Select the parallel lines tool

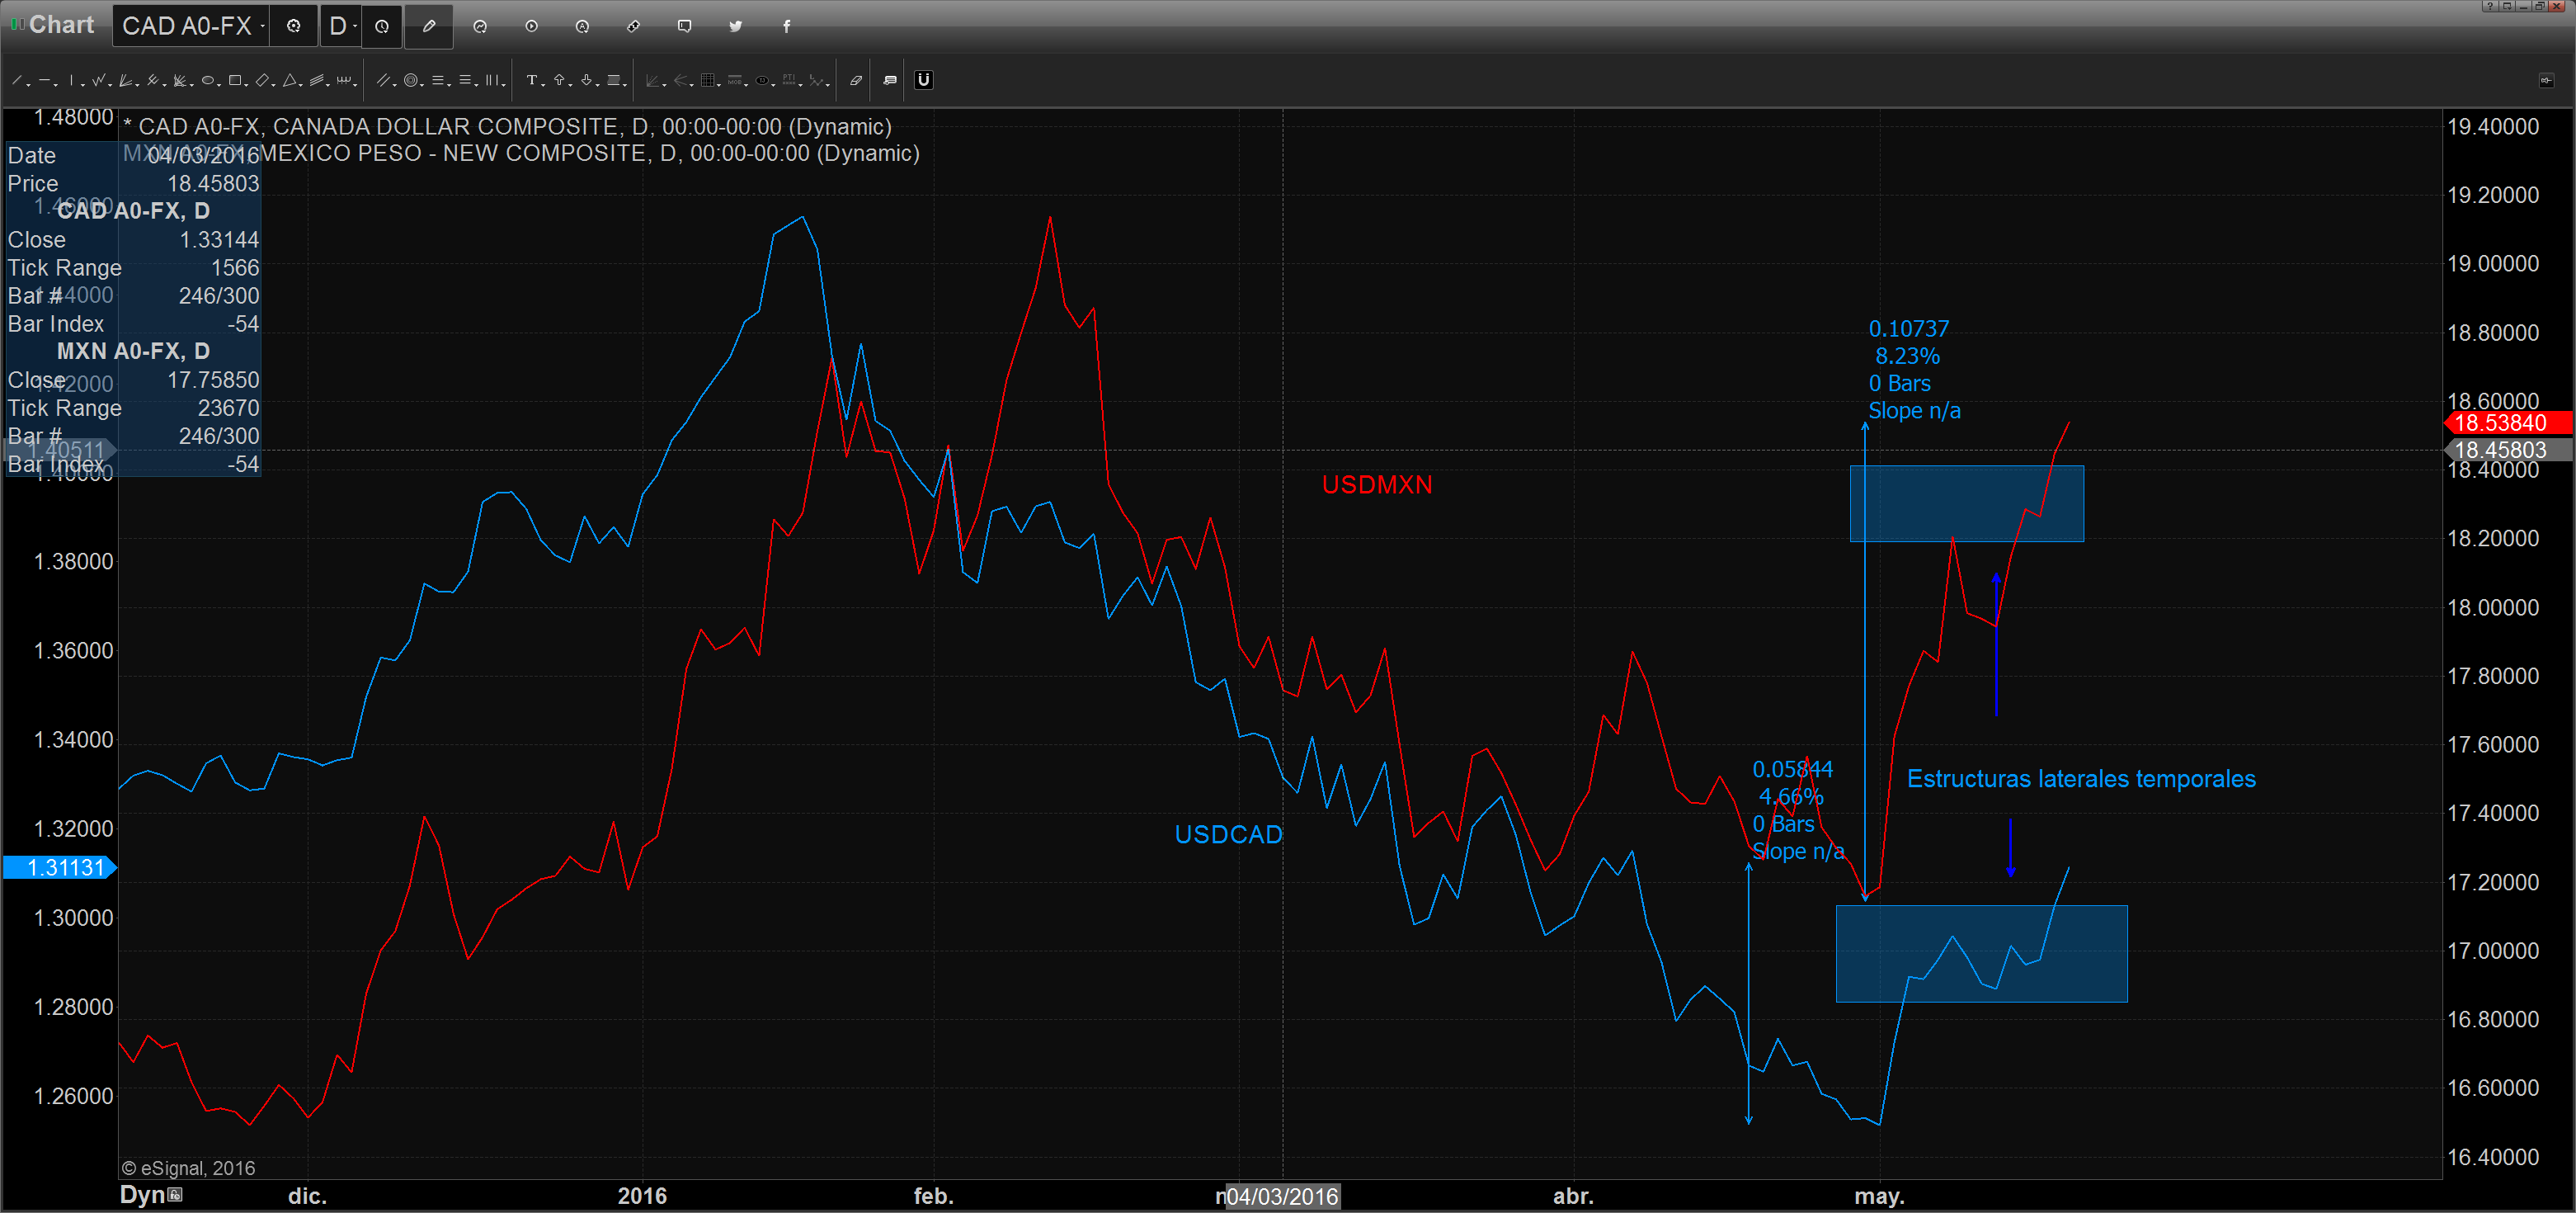(383, 80)
